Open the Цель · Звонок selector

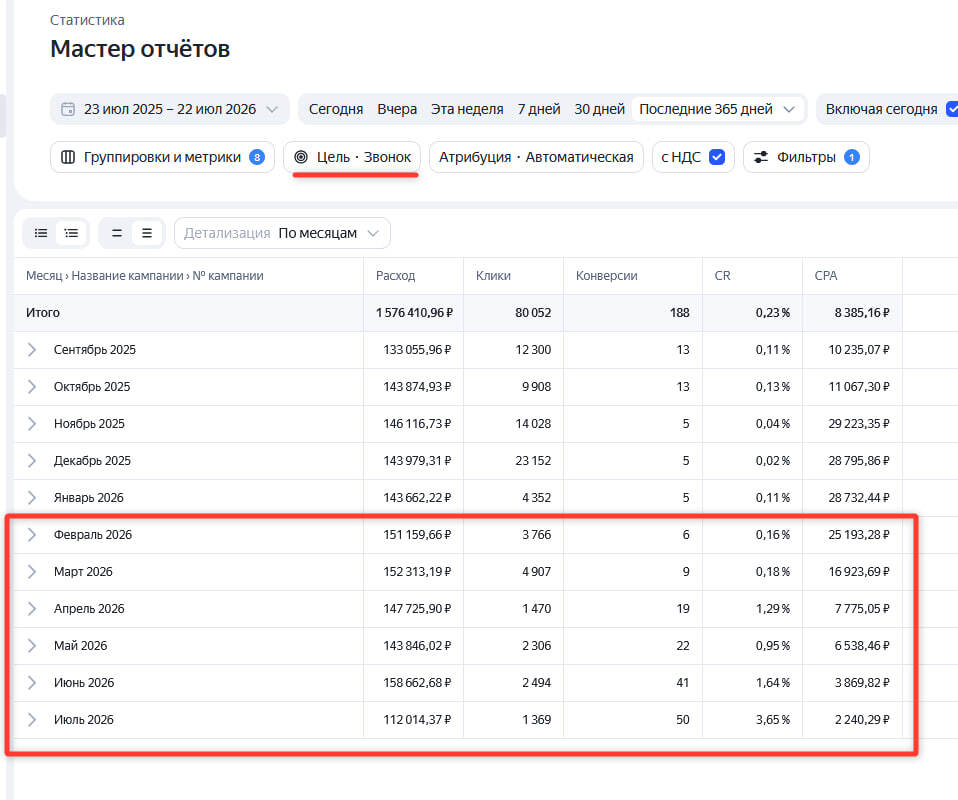353,157
